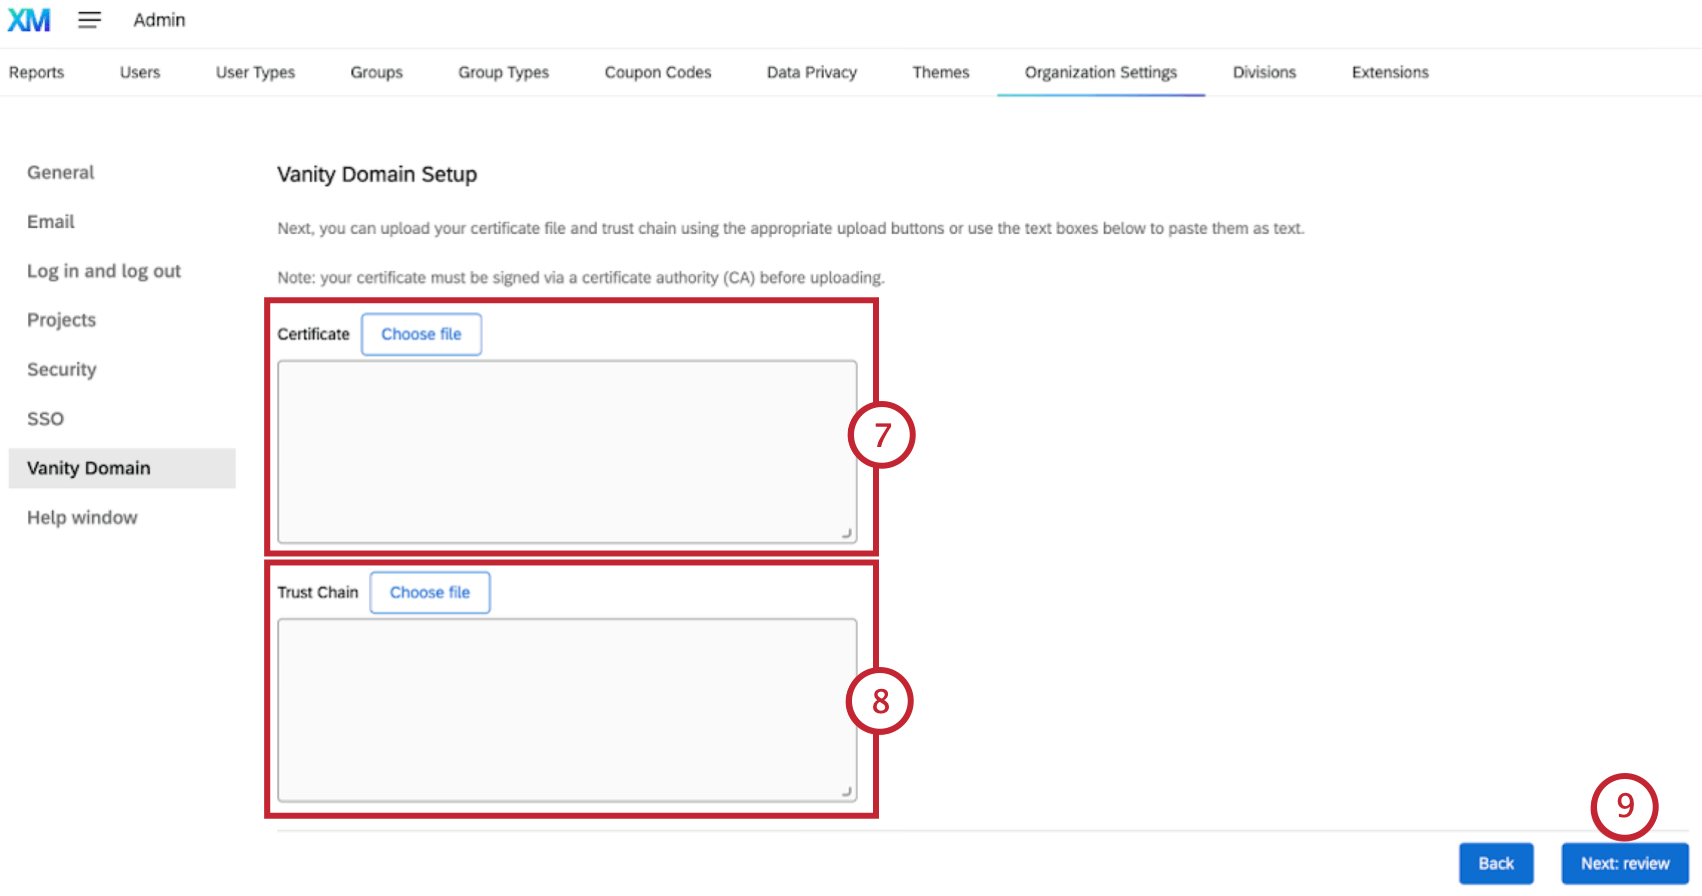Select Help window in sidebar
Screen dimensions: 1702x896
[x=82, y=517]
